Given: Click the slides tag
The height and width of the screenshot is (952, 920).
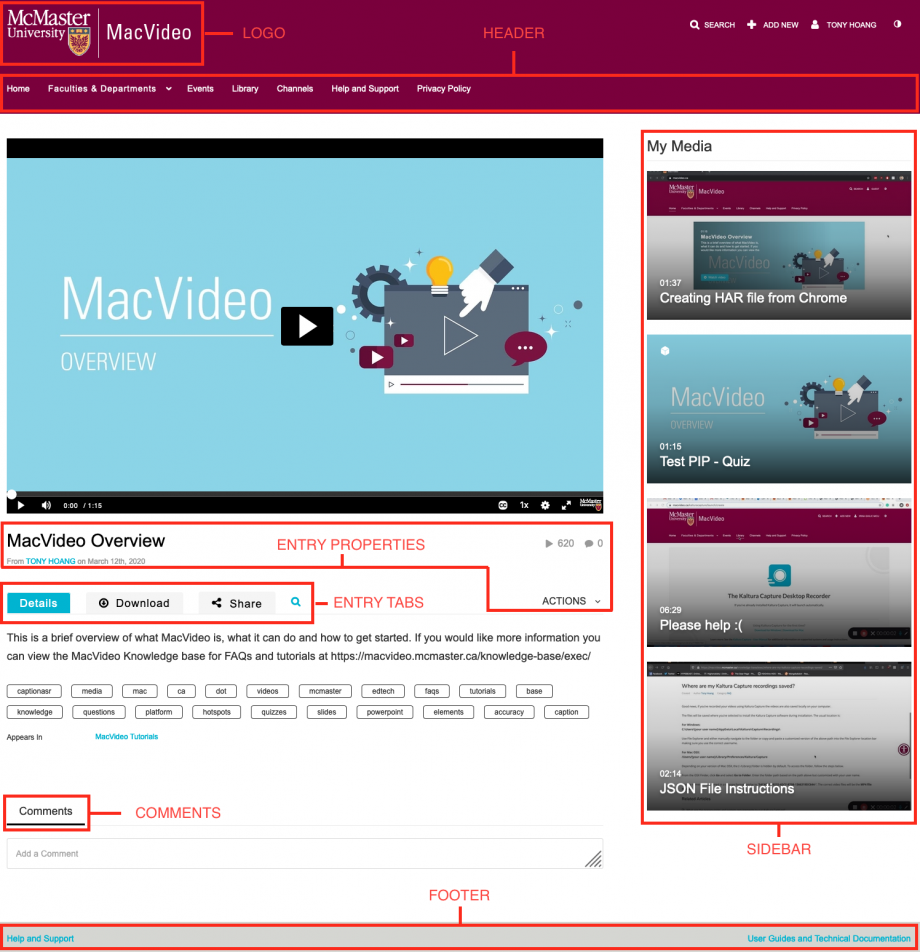Looking at the screenshot, I should pyautogui.click(x=327, y=712).
